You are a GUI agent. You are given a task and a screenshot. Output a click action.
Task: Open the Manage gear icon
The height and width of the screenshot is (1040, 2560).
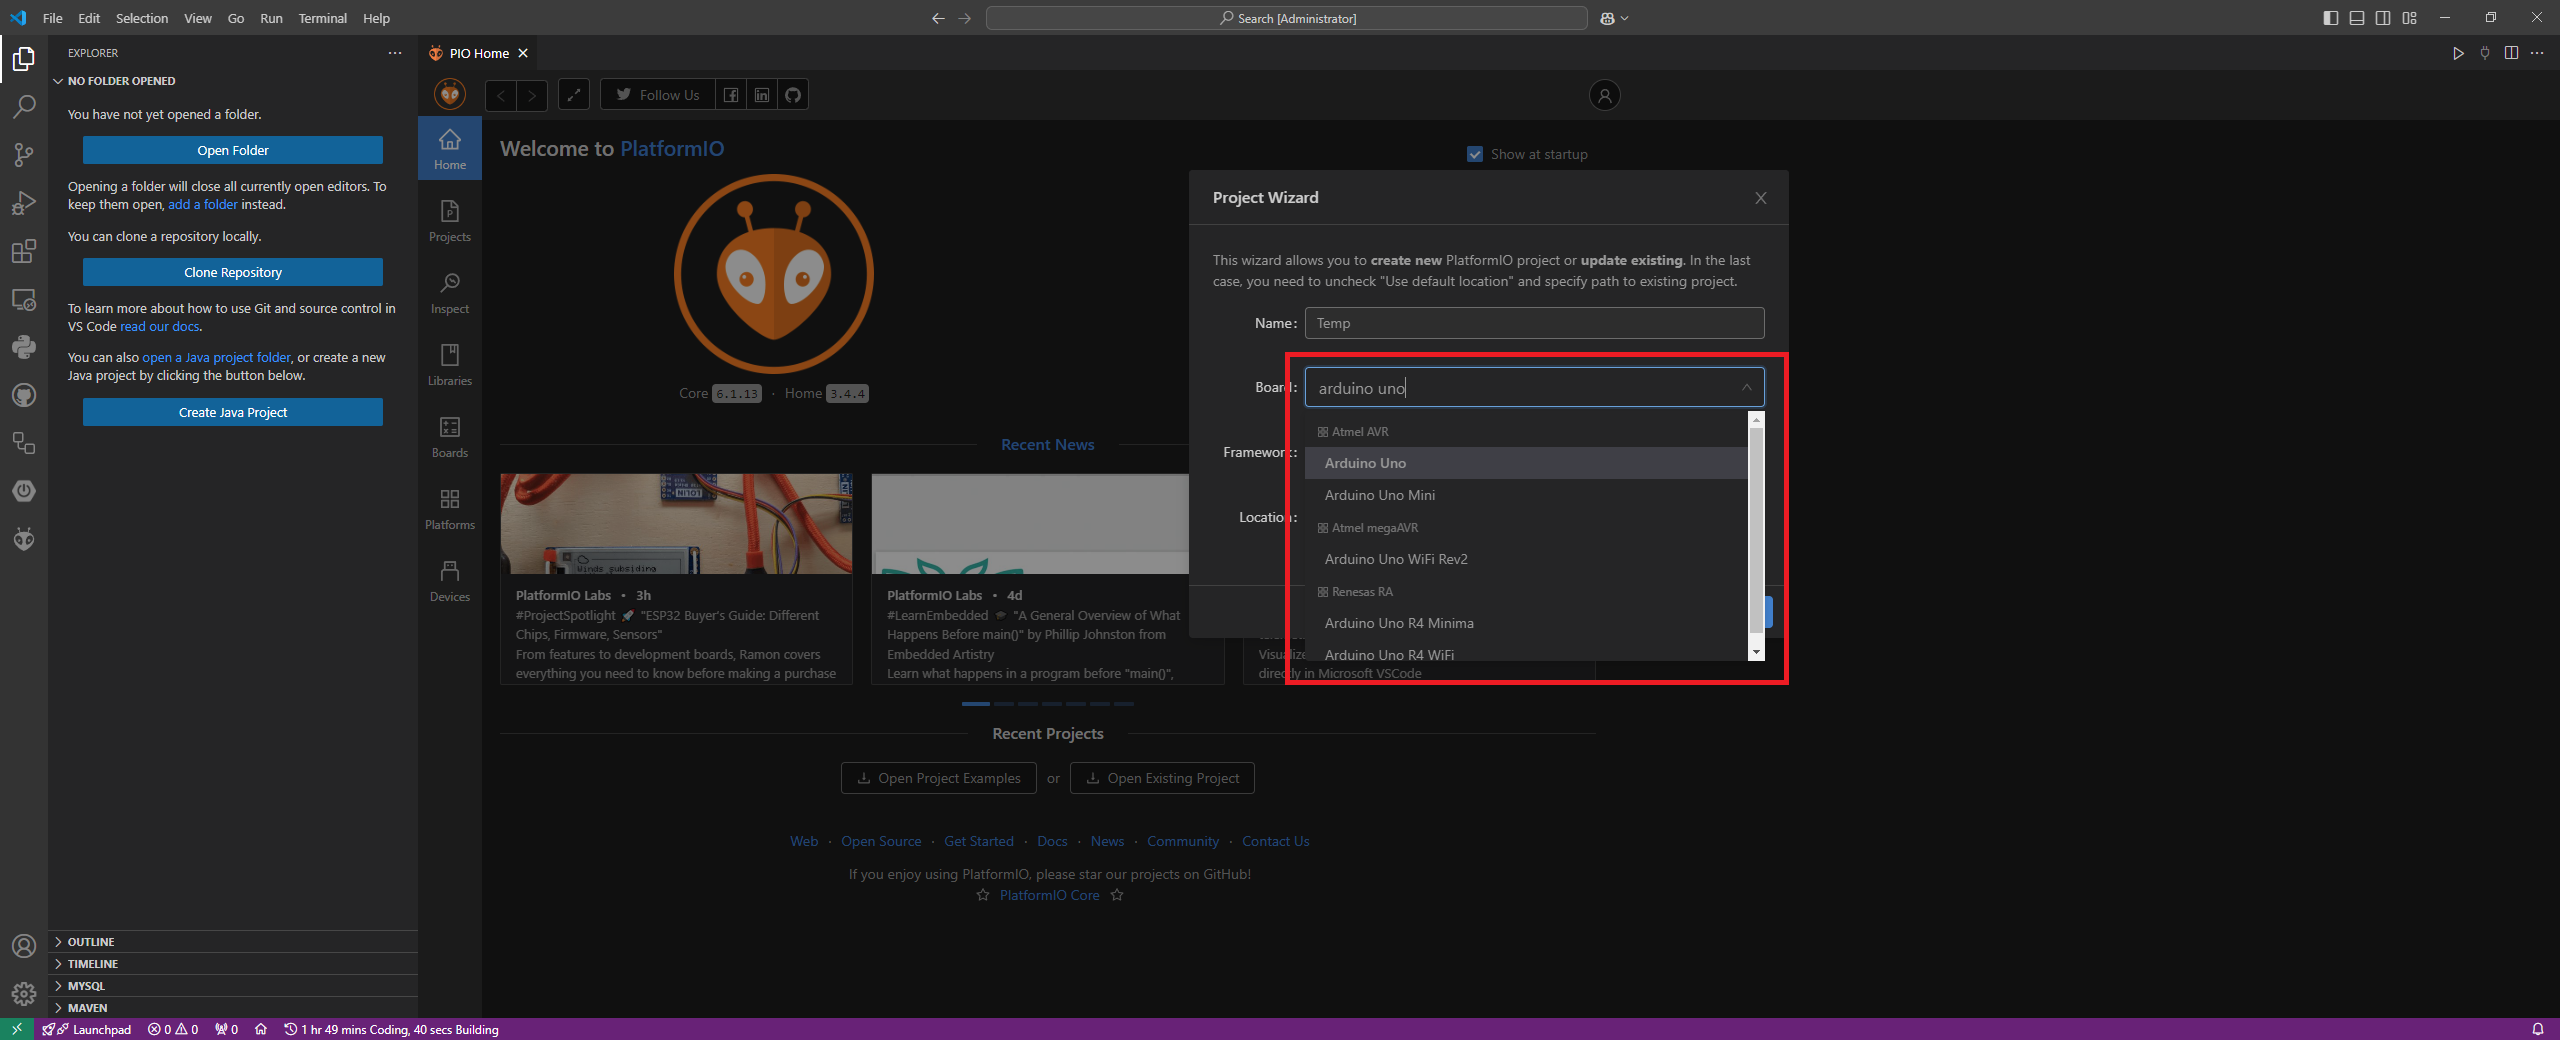[24, 994]
